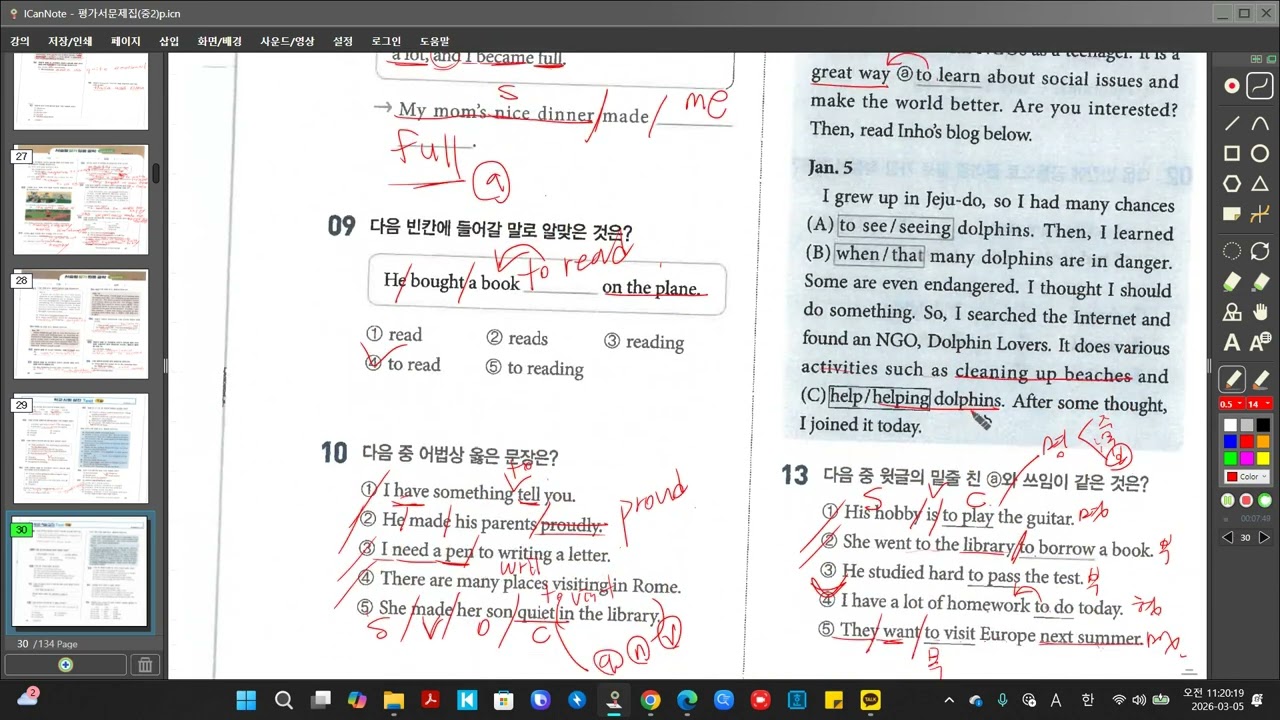Select the rectangle shape tool
This screenshot has width=1280, height=720.
[x=1232, y=154]
